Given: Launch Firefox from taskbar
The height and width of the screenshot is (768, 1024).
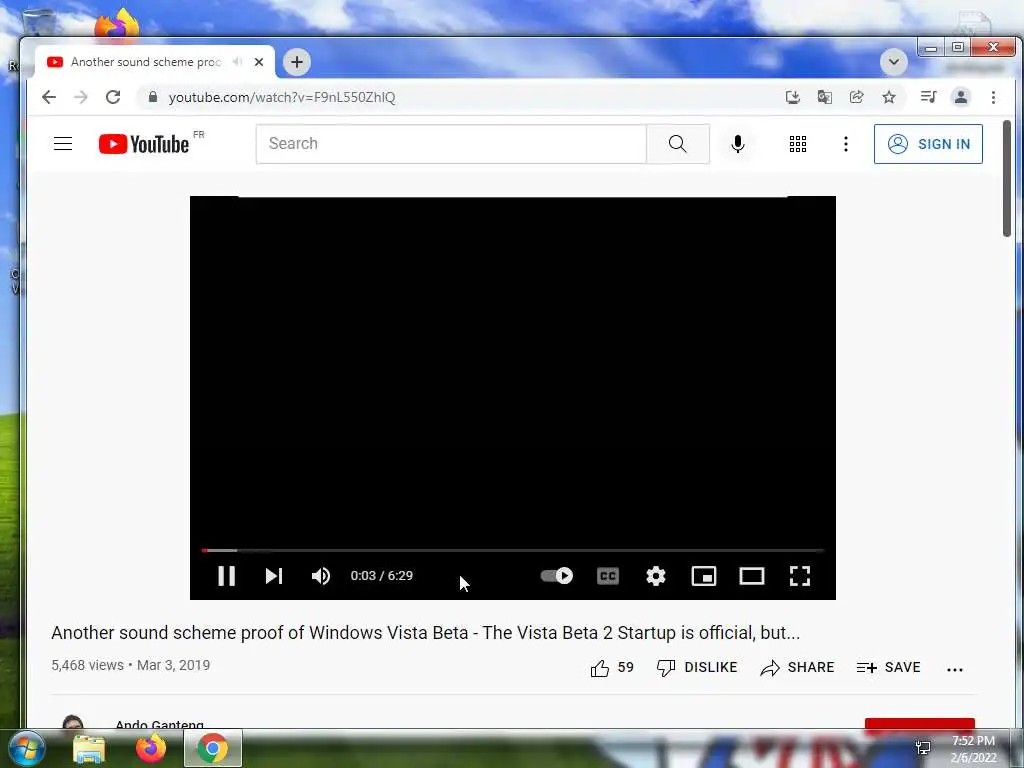Looking at the screenshot, I should pyautogui.click(x=151, y=748).
